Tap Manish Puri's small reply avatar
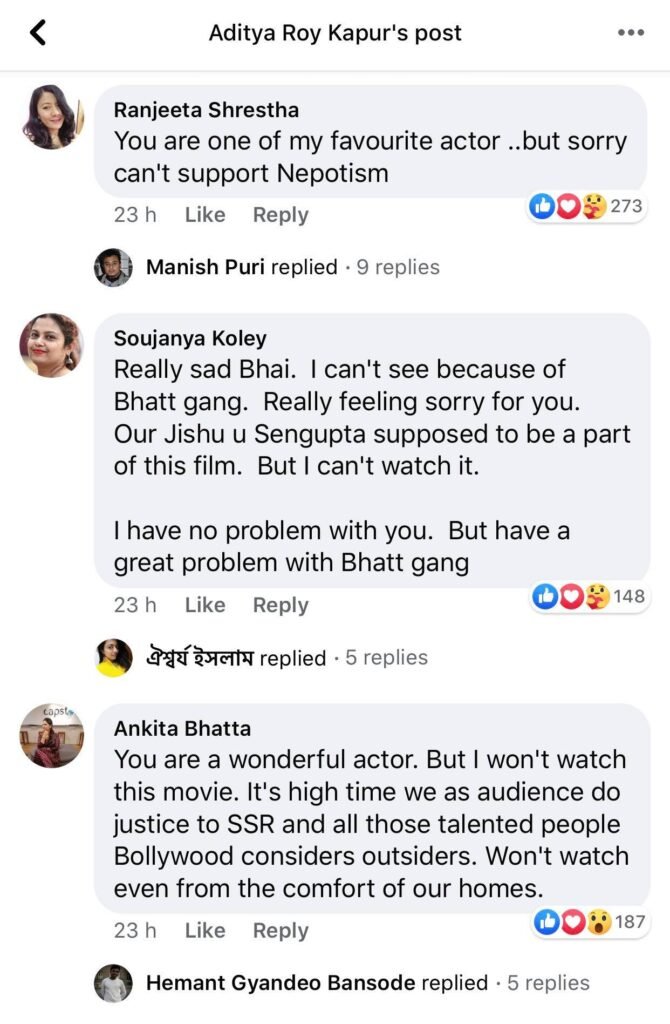The height and width of the screenshot is (1024, 670). coord(113,267)
